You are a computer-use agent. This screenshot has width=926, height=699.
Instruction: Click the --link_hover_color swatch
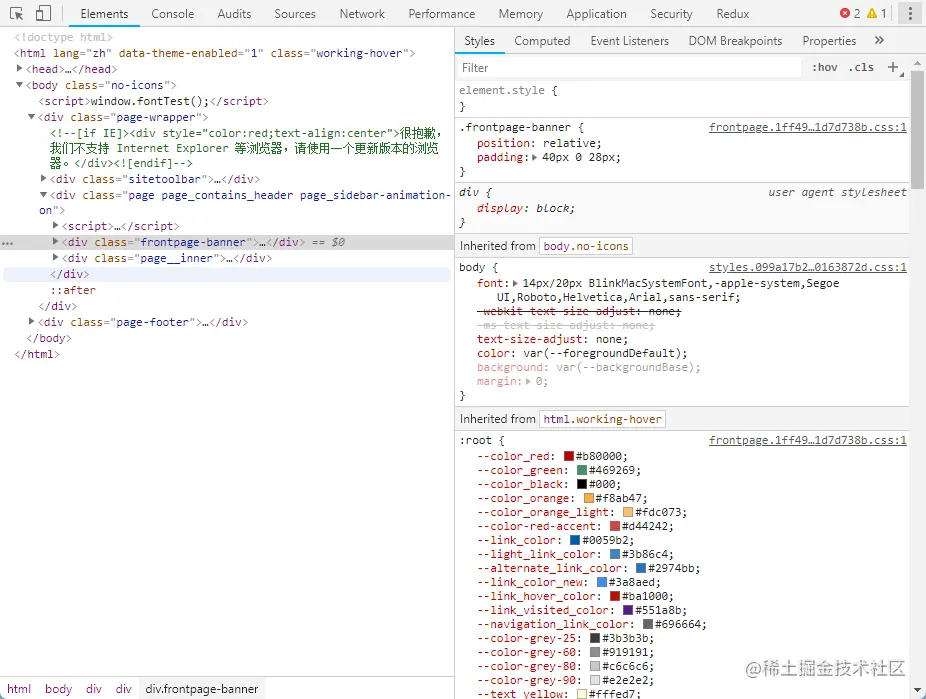[615, 596]
